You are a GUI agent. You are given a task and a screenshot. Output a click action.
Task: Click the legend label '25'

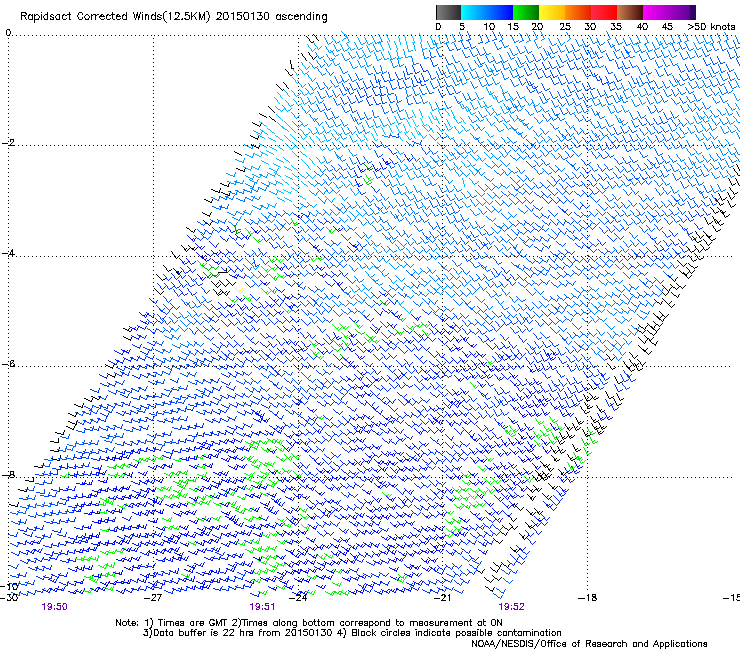(x=565, y=27)
